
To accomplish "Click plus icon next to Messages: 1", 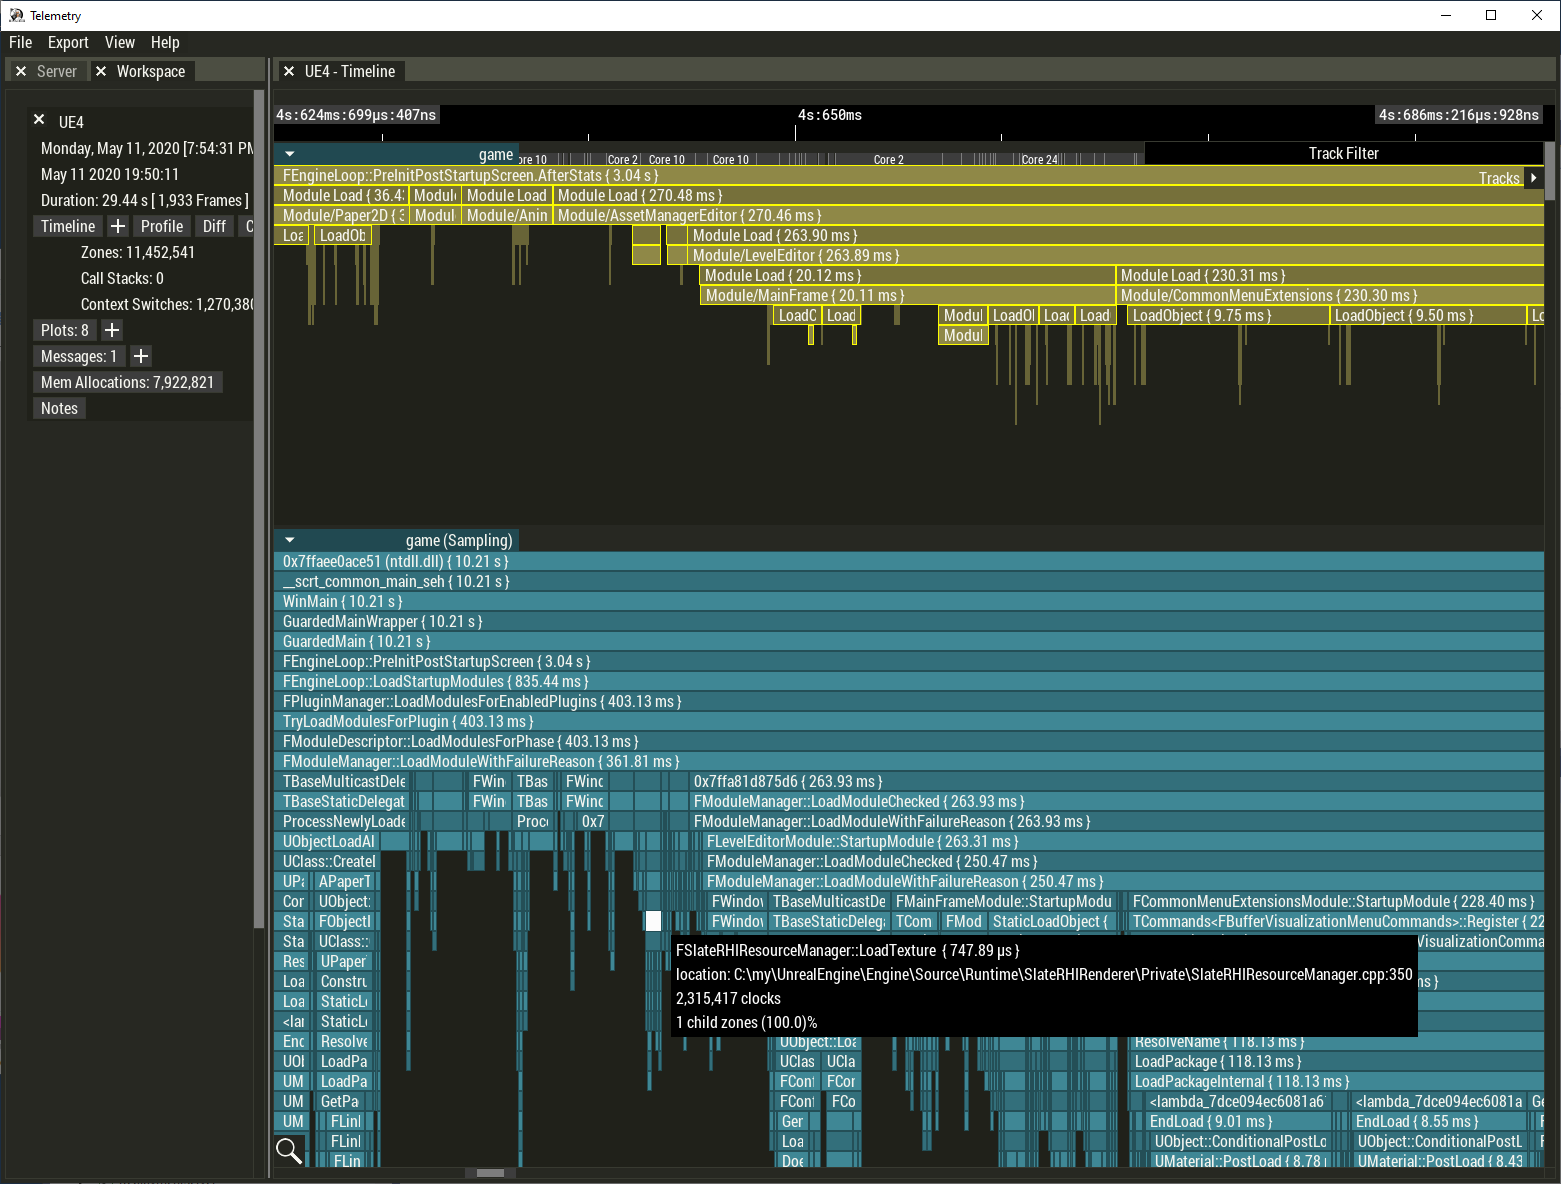I will pos(141,357).
